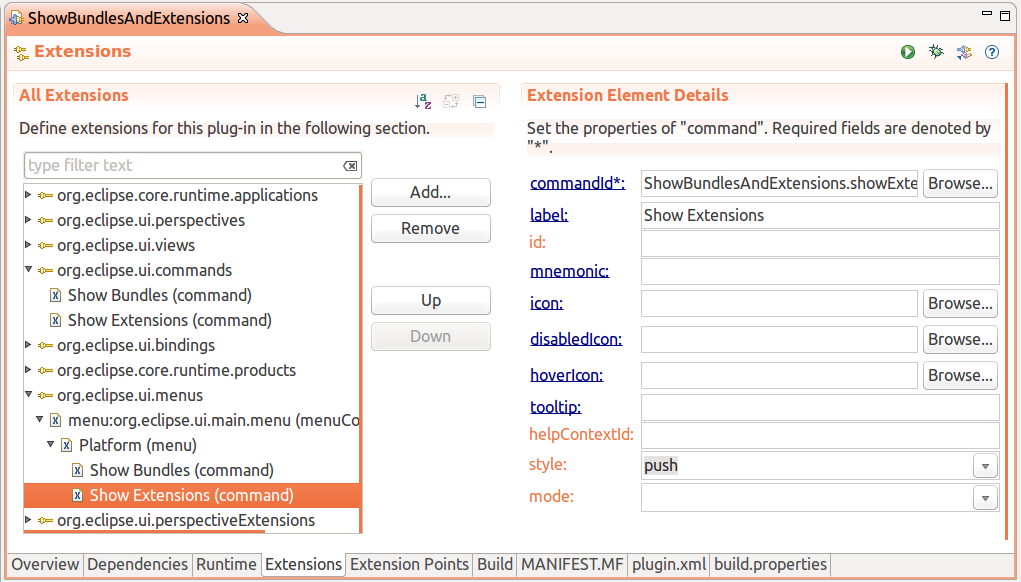This screenshot has width=1021, height=582.
Task: Expand the org.eclipse.ui.views node
Action: pos(28,245)
